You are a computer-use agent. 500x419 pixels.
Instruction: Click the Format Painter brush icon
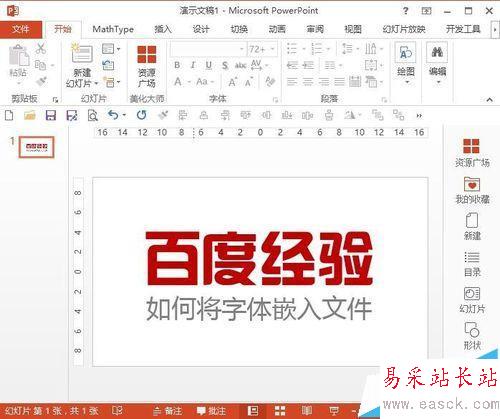[x=41, y=81]
